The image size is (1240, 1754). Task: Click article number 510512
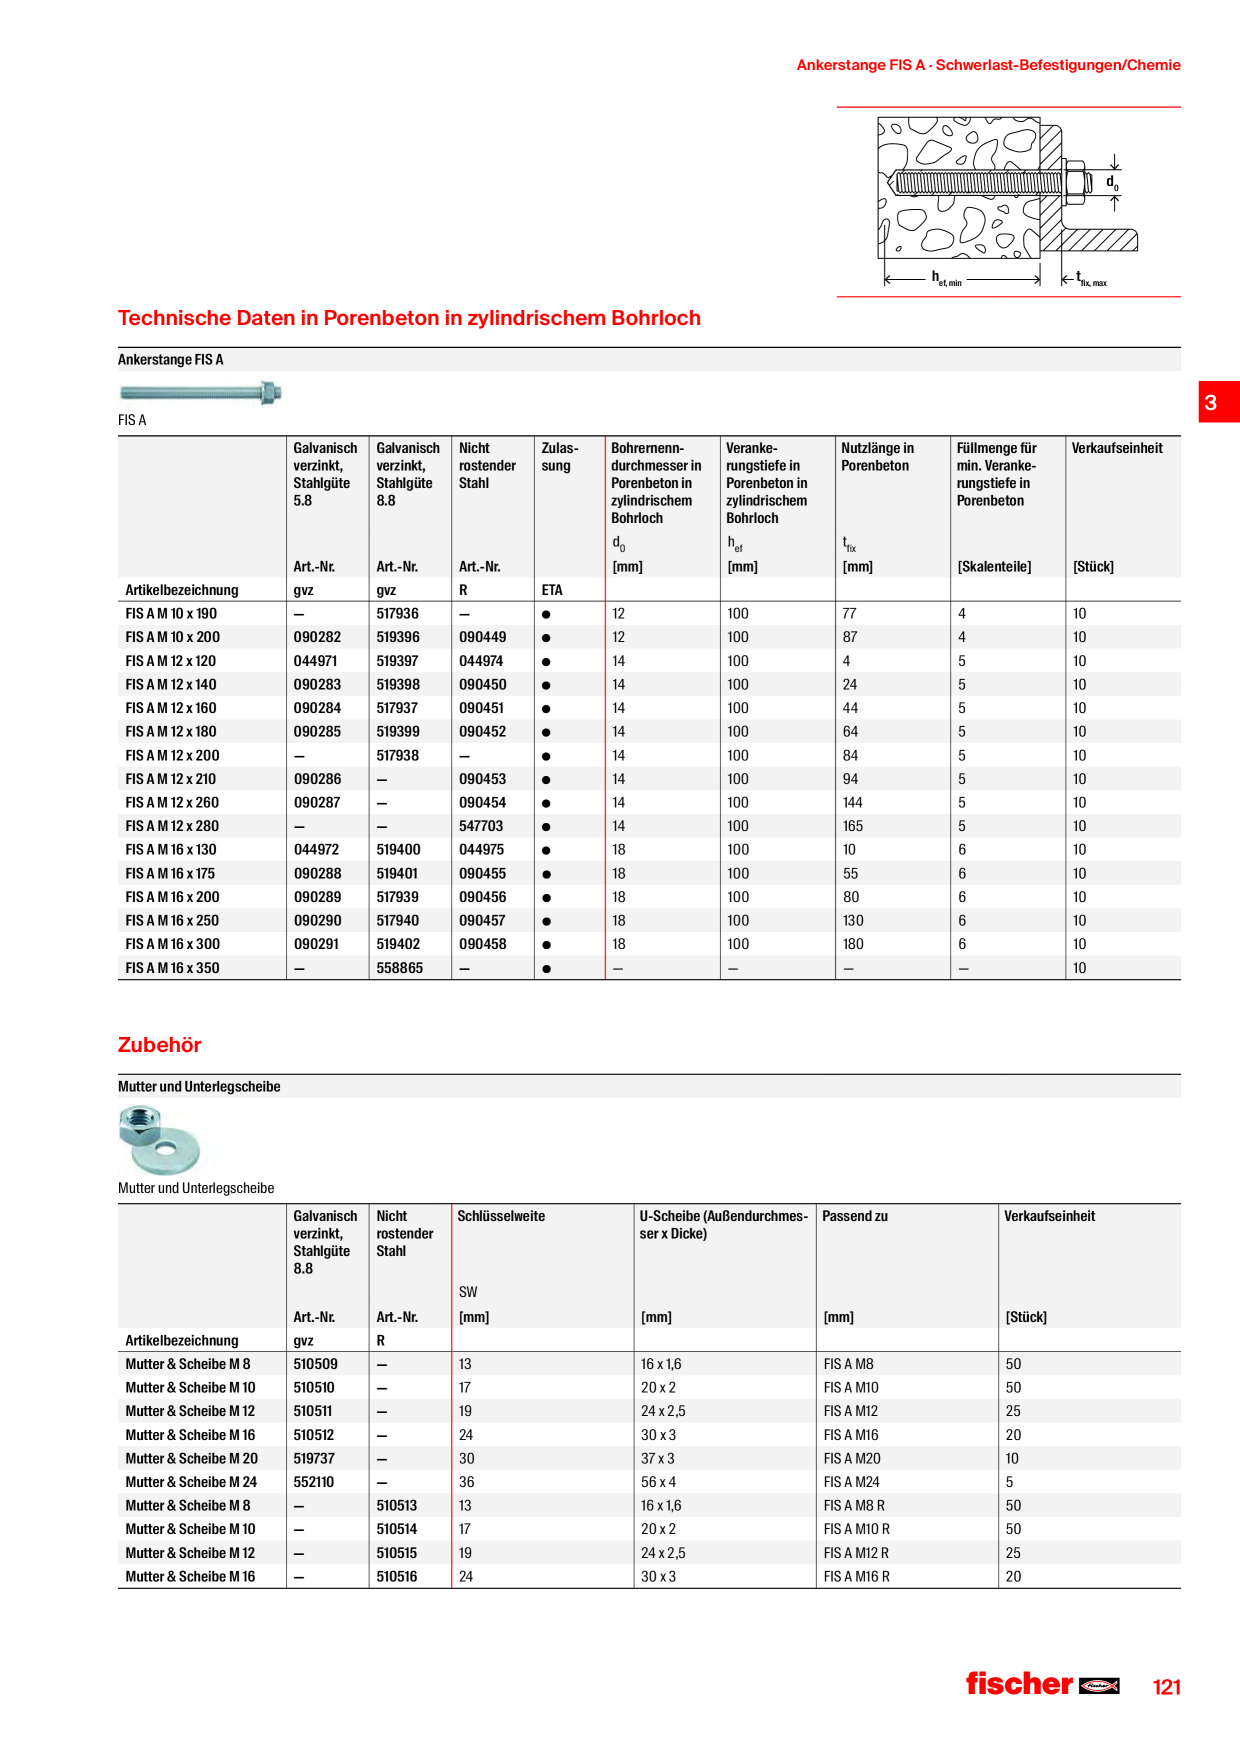(314, 1435)
